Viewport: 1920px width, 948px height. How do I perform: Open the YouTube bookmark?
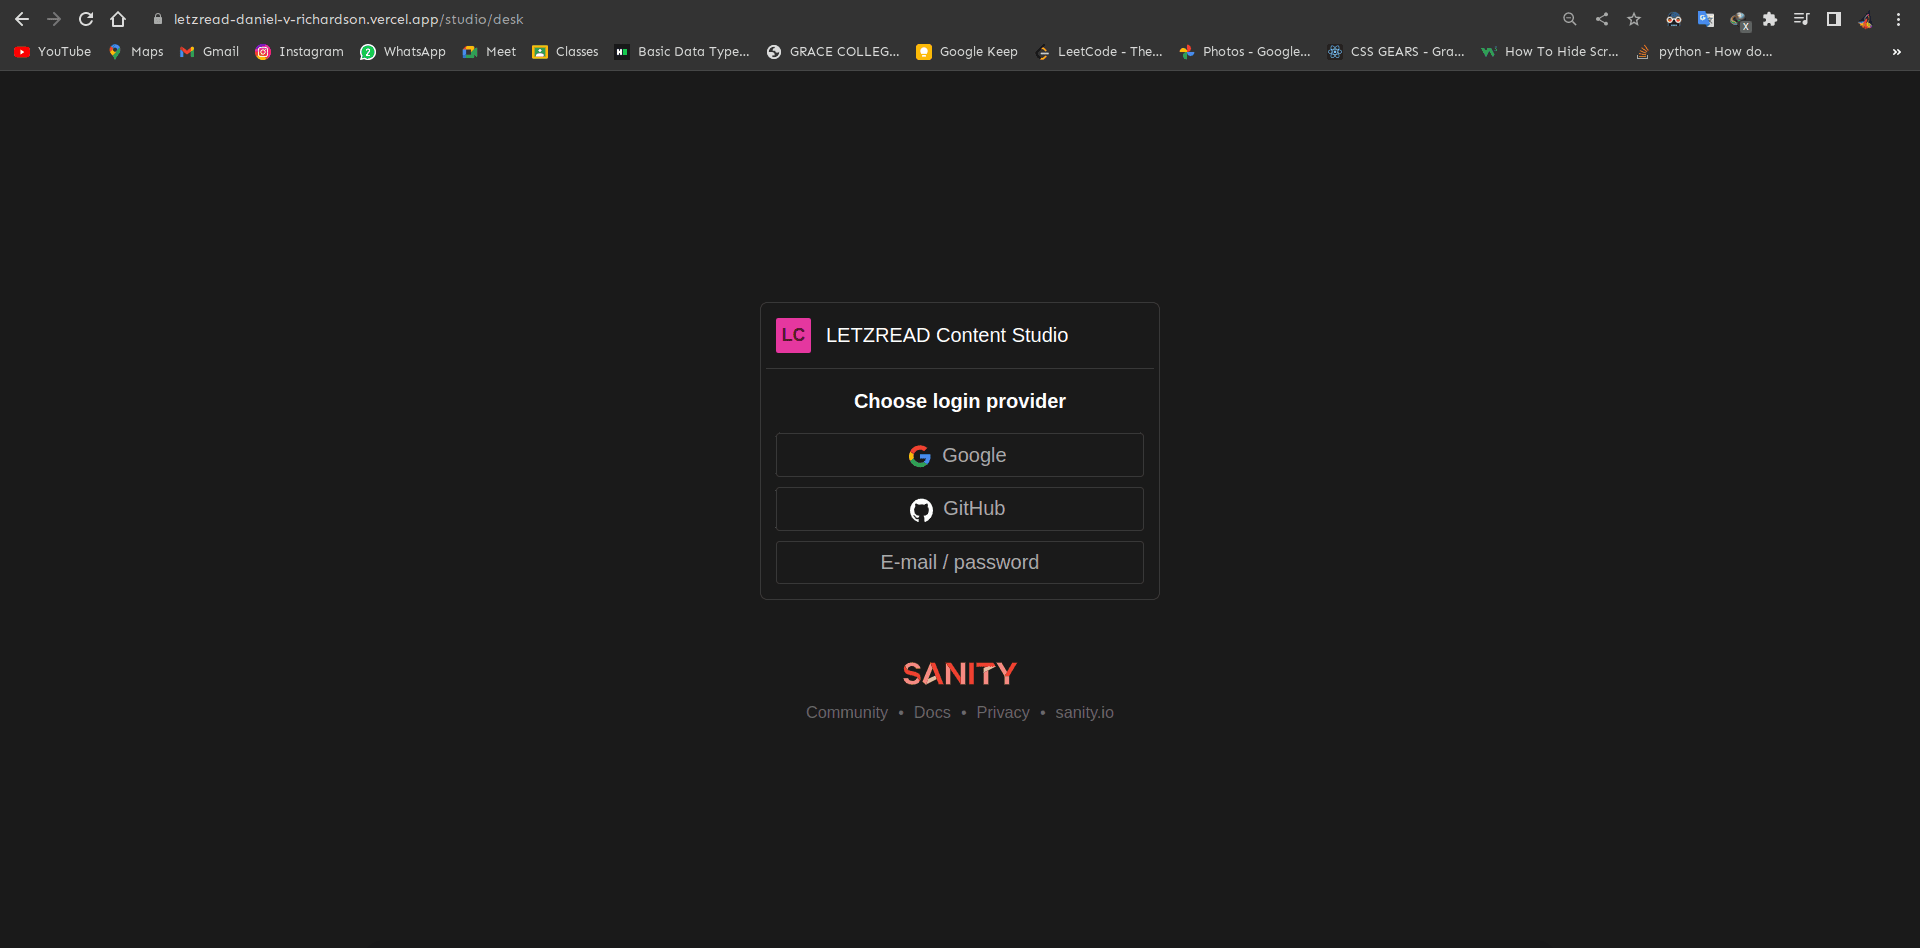pos(53,52)
